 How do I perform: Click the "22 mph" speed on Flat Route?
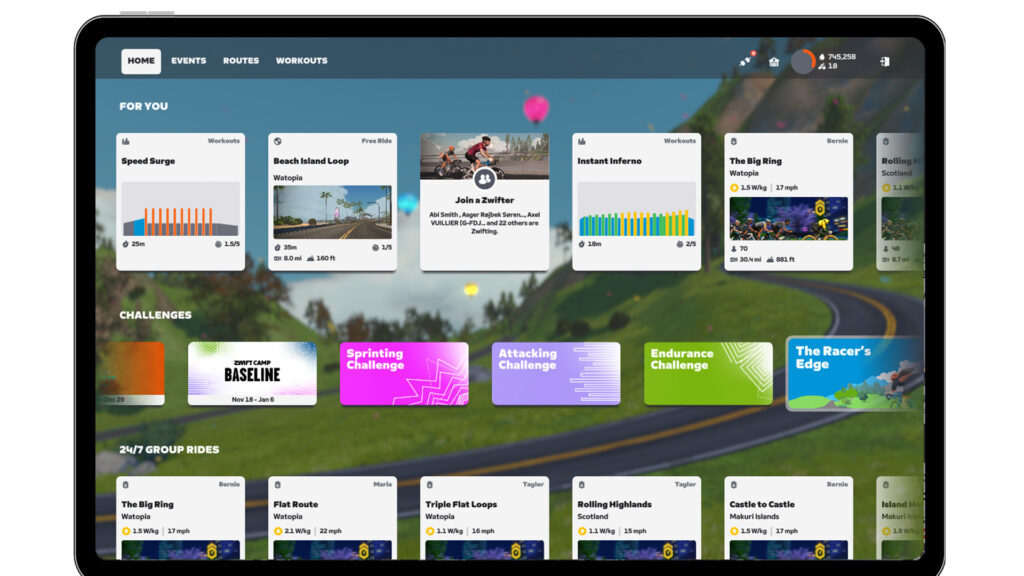(x=330, y=531)
